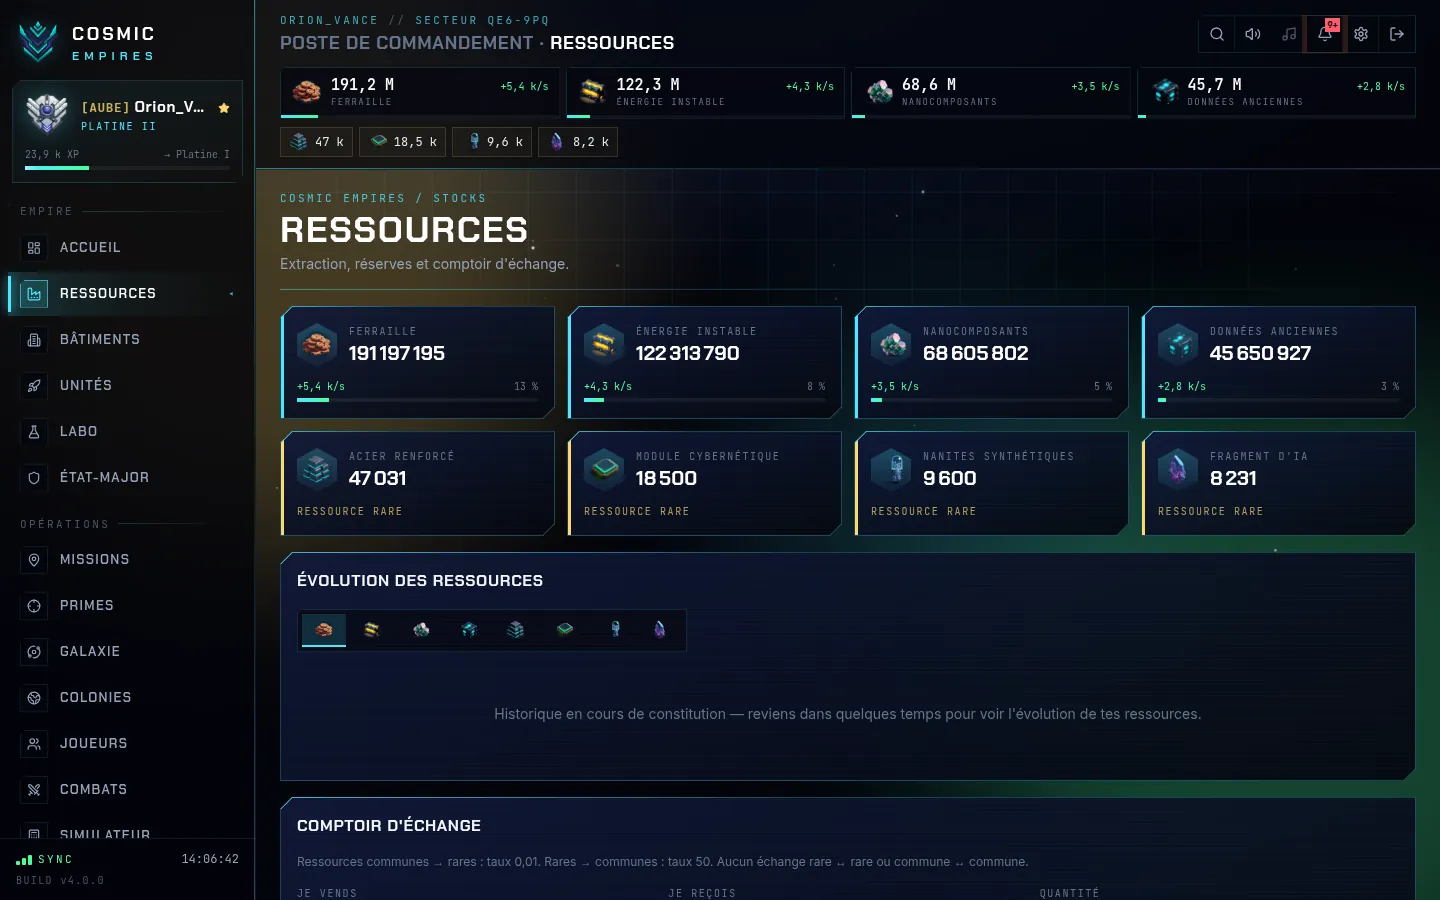
Task: Select Ferraille tab in evolution chart
Action: (x=324, y=630)
